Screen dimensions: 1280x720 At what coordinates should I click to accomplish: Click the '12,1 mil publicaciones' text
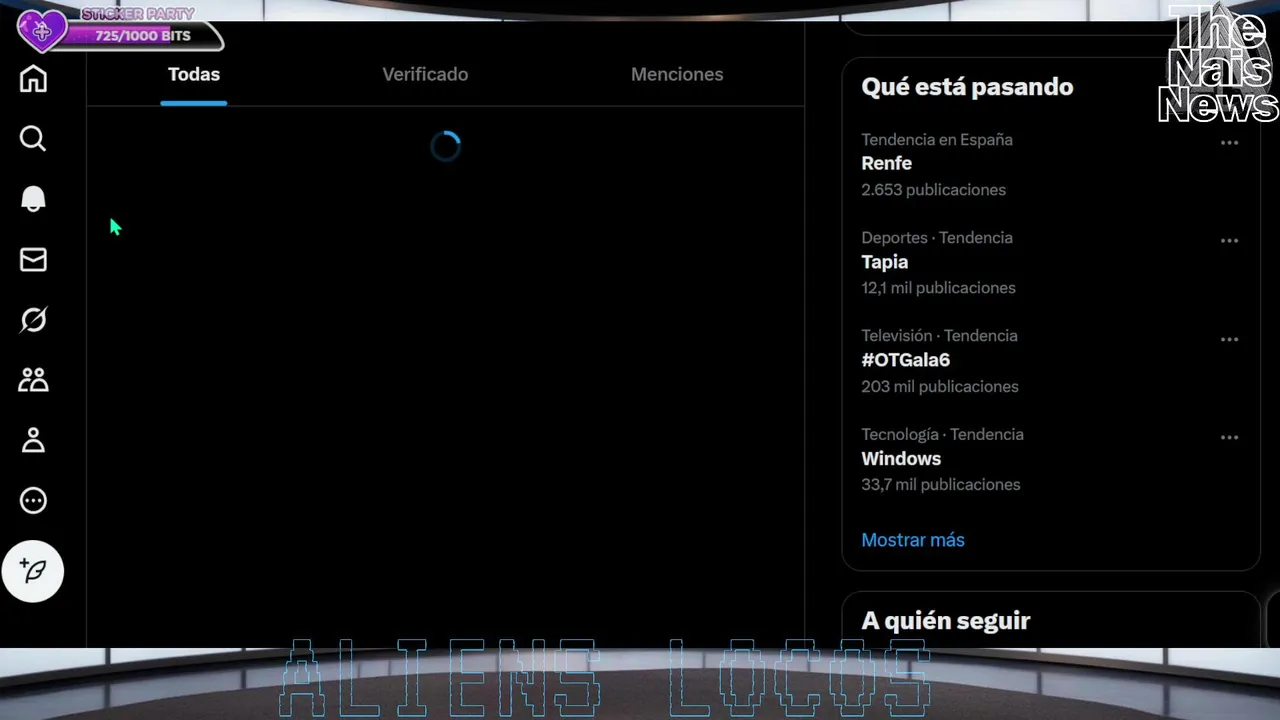[938, 288]
